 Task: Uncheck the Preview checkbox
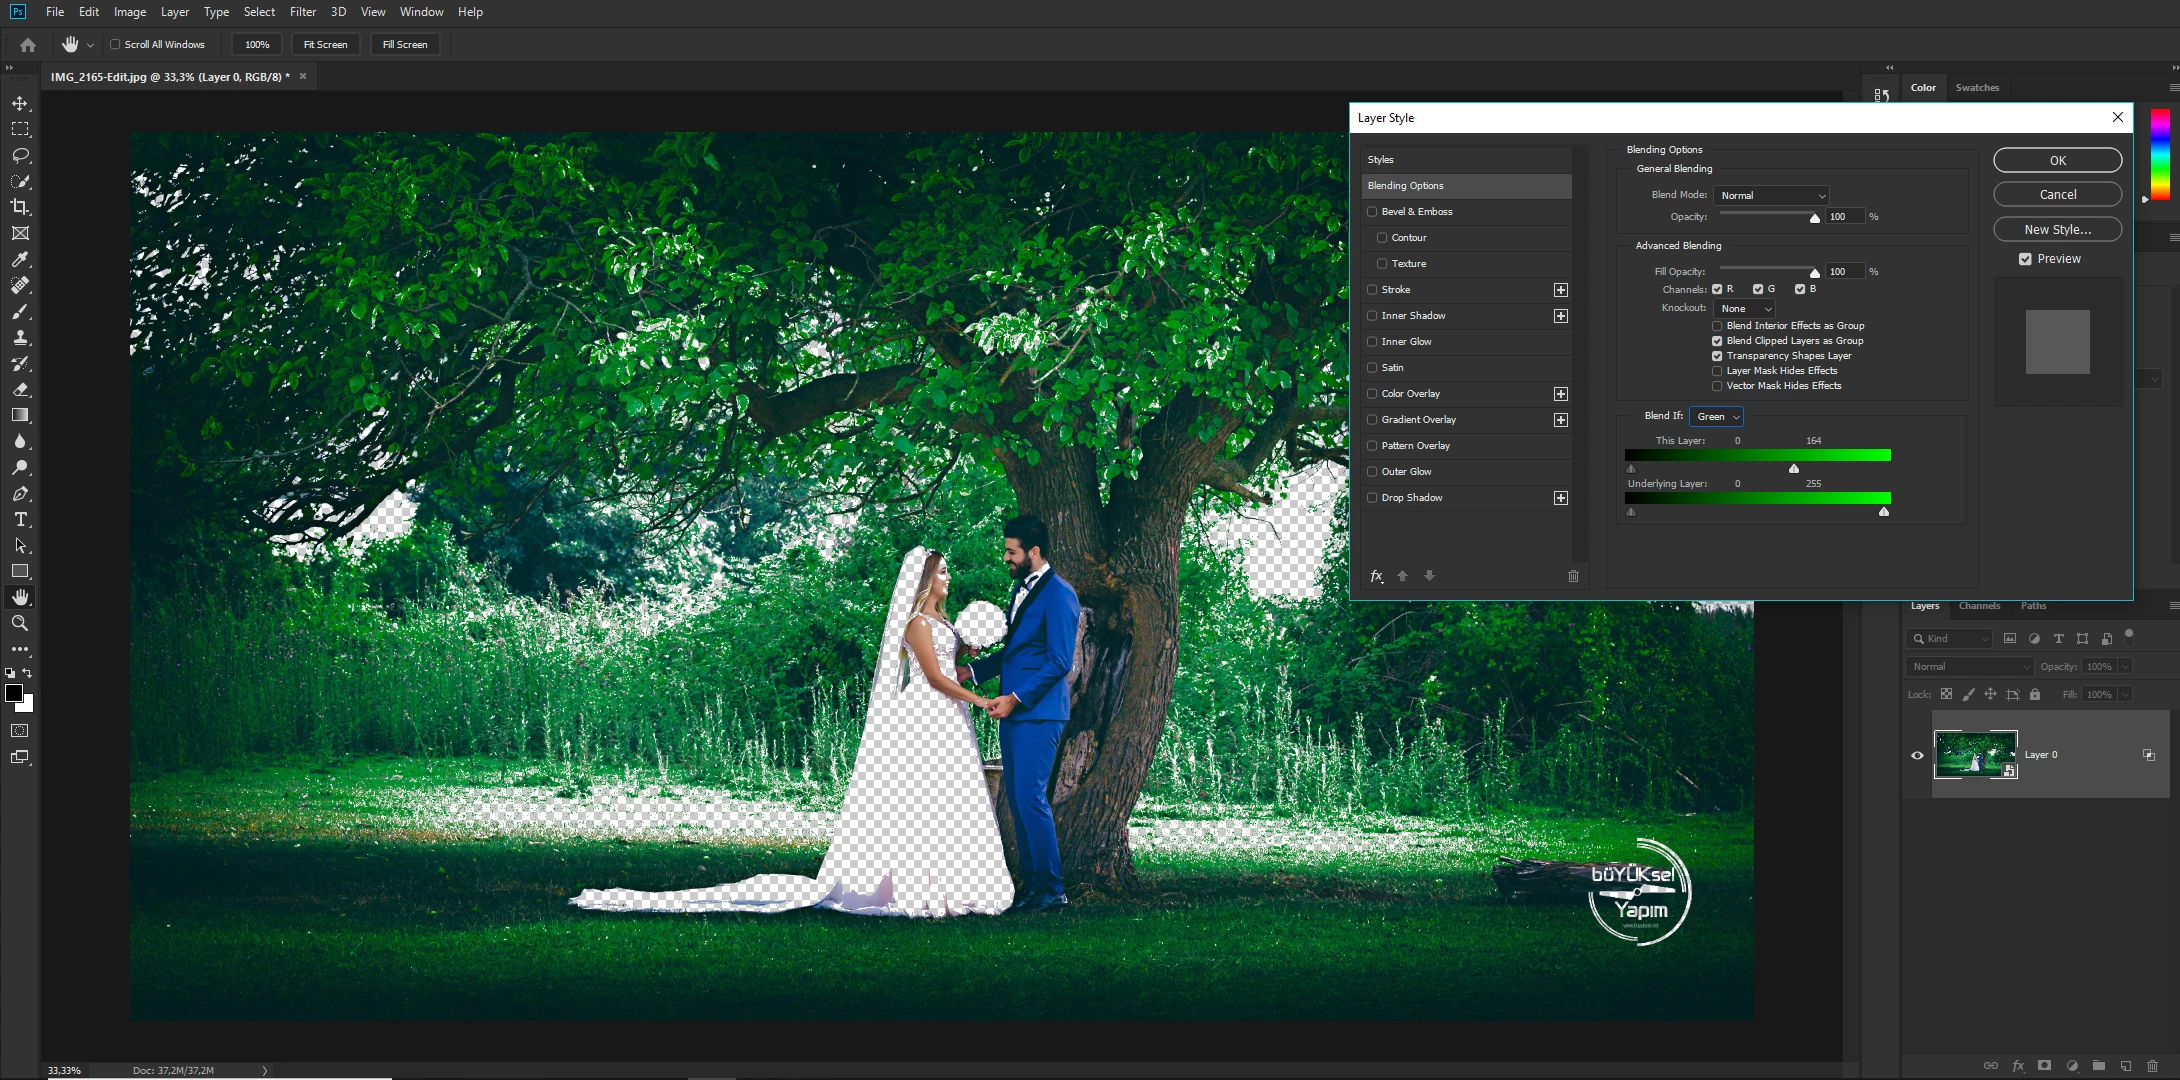click(2025, 259)
